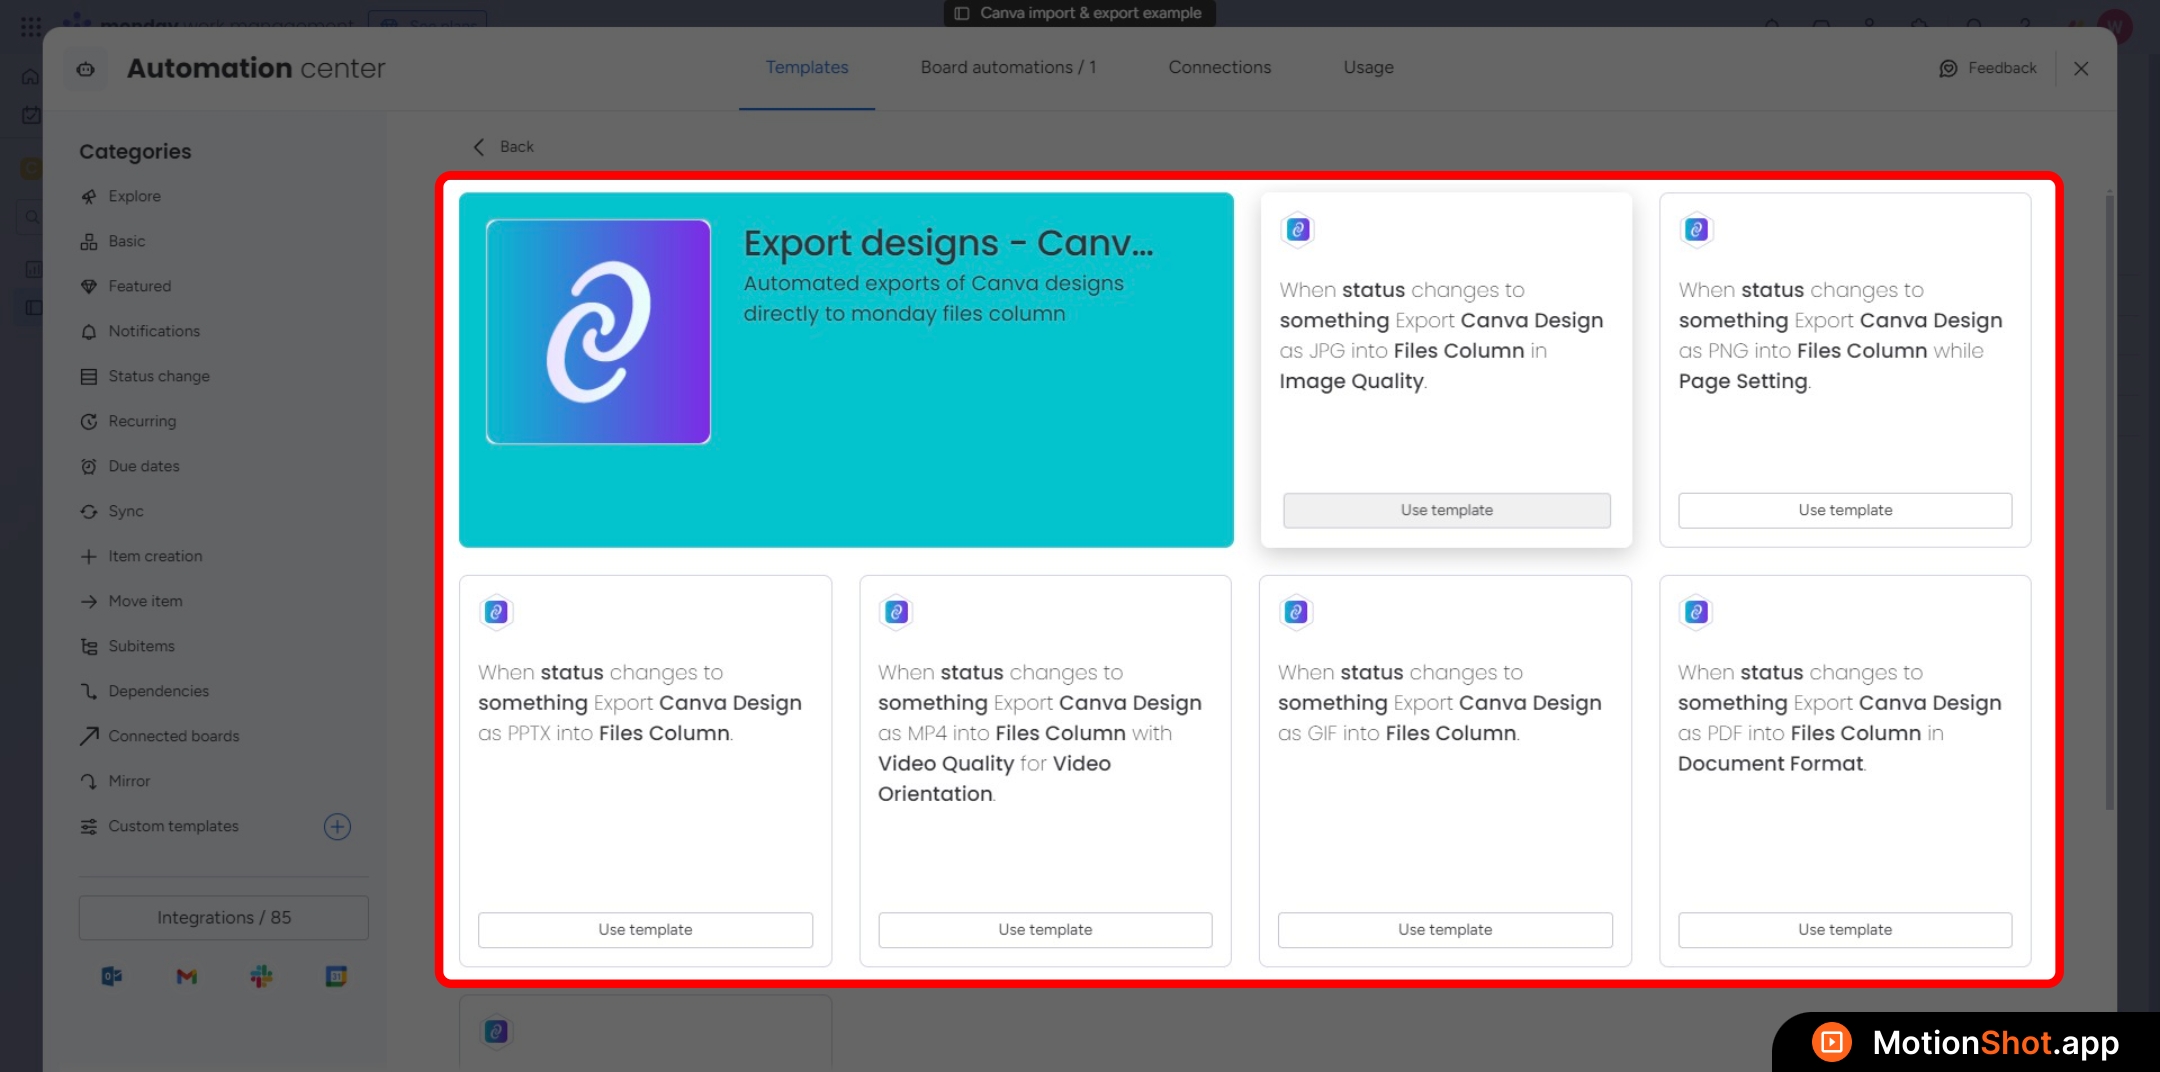Add a custom template with plus icon

coord(337,827)
